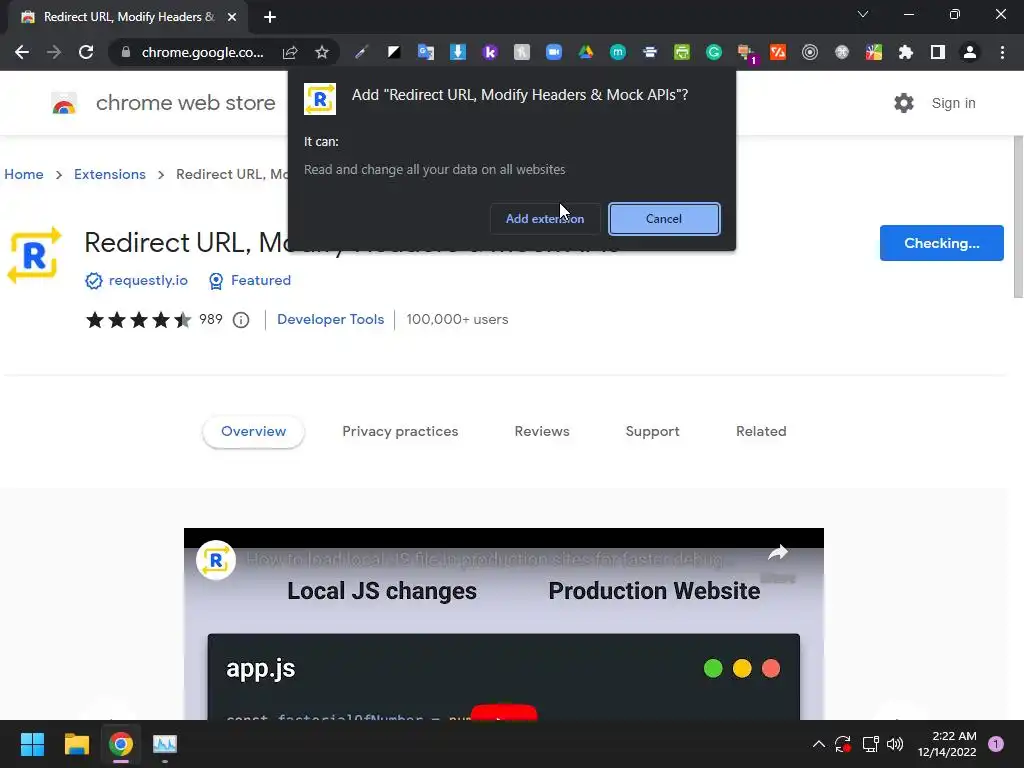This screenshot has height=768, width=1024.
Task: Click the Requestly channel avatar in video
Action: (216, 560)
